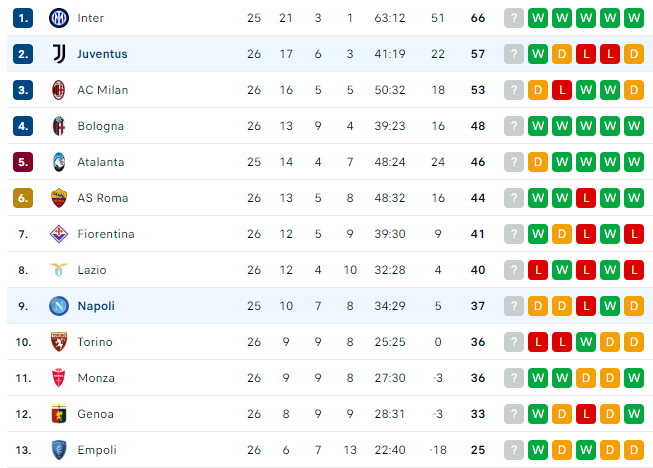Select AC Milan's red L result badge
Screen dimensions: 653x468
(x=562, y=90)
